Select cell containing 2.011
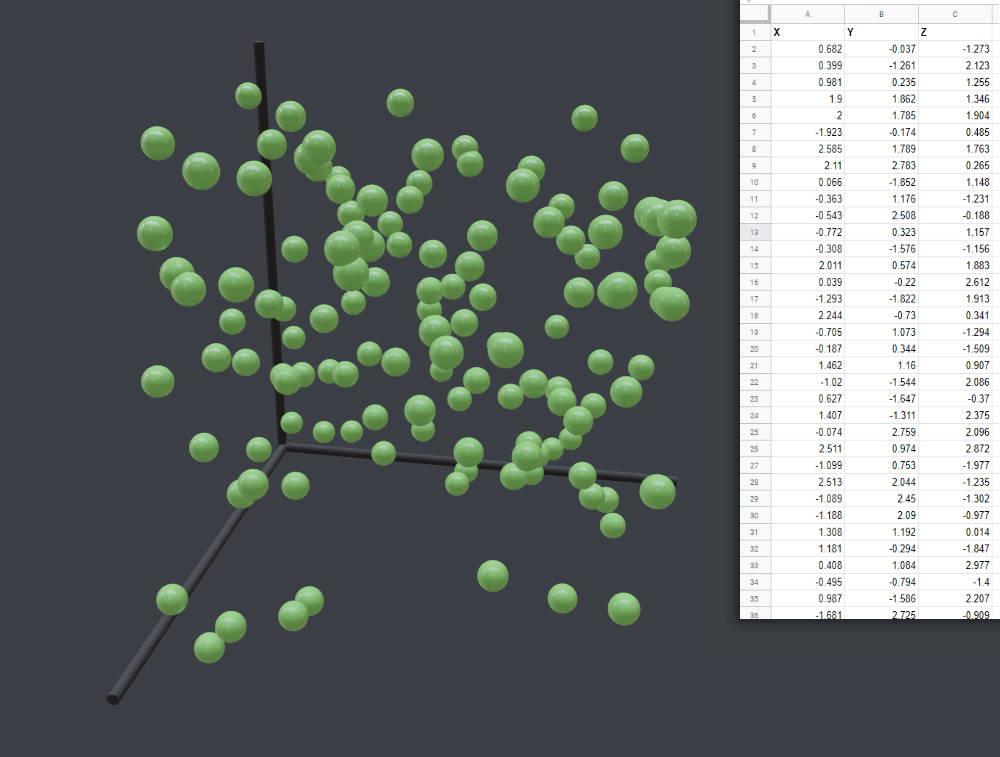 click(x=807, y=265)
